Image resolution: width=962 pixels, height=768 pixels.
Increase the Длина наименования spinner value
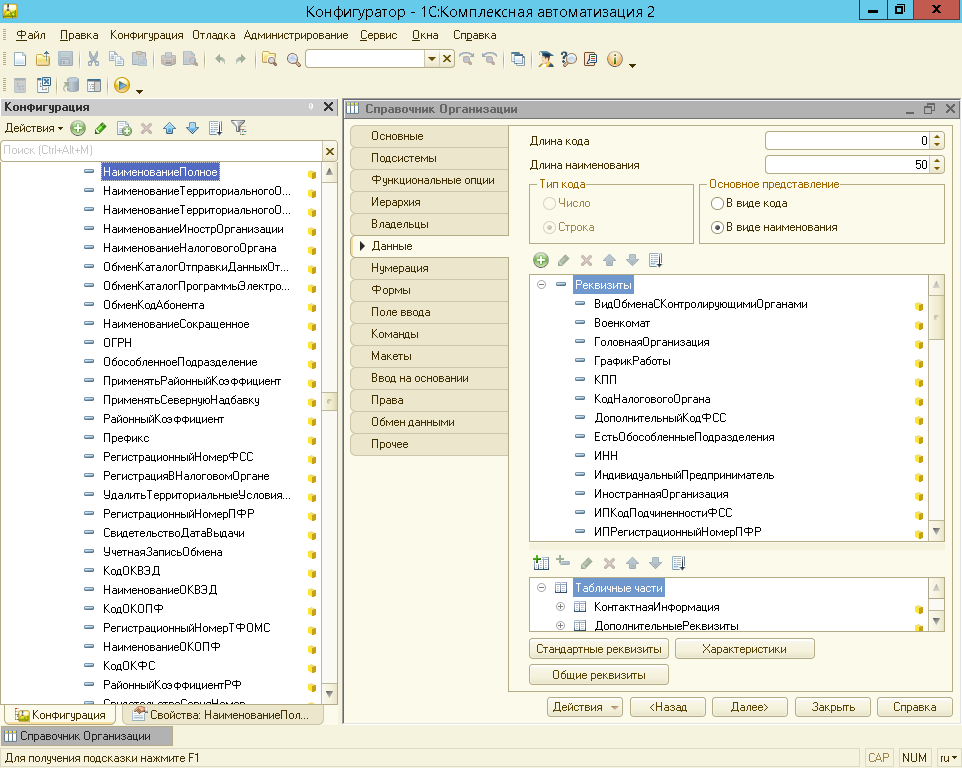938,160
